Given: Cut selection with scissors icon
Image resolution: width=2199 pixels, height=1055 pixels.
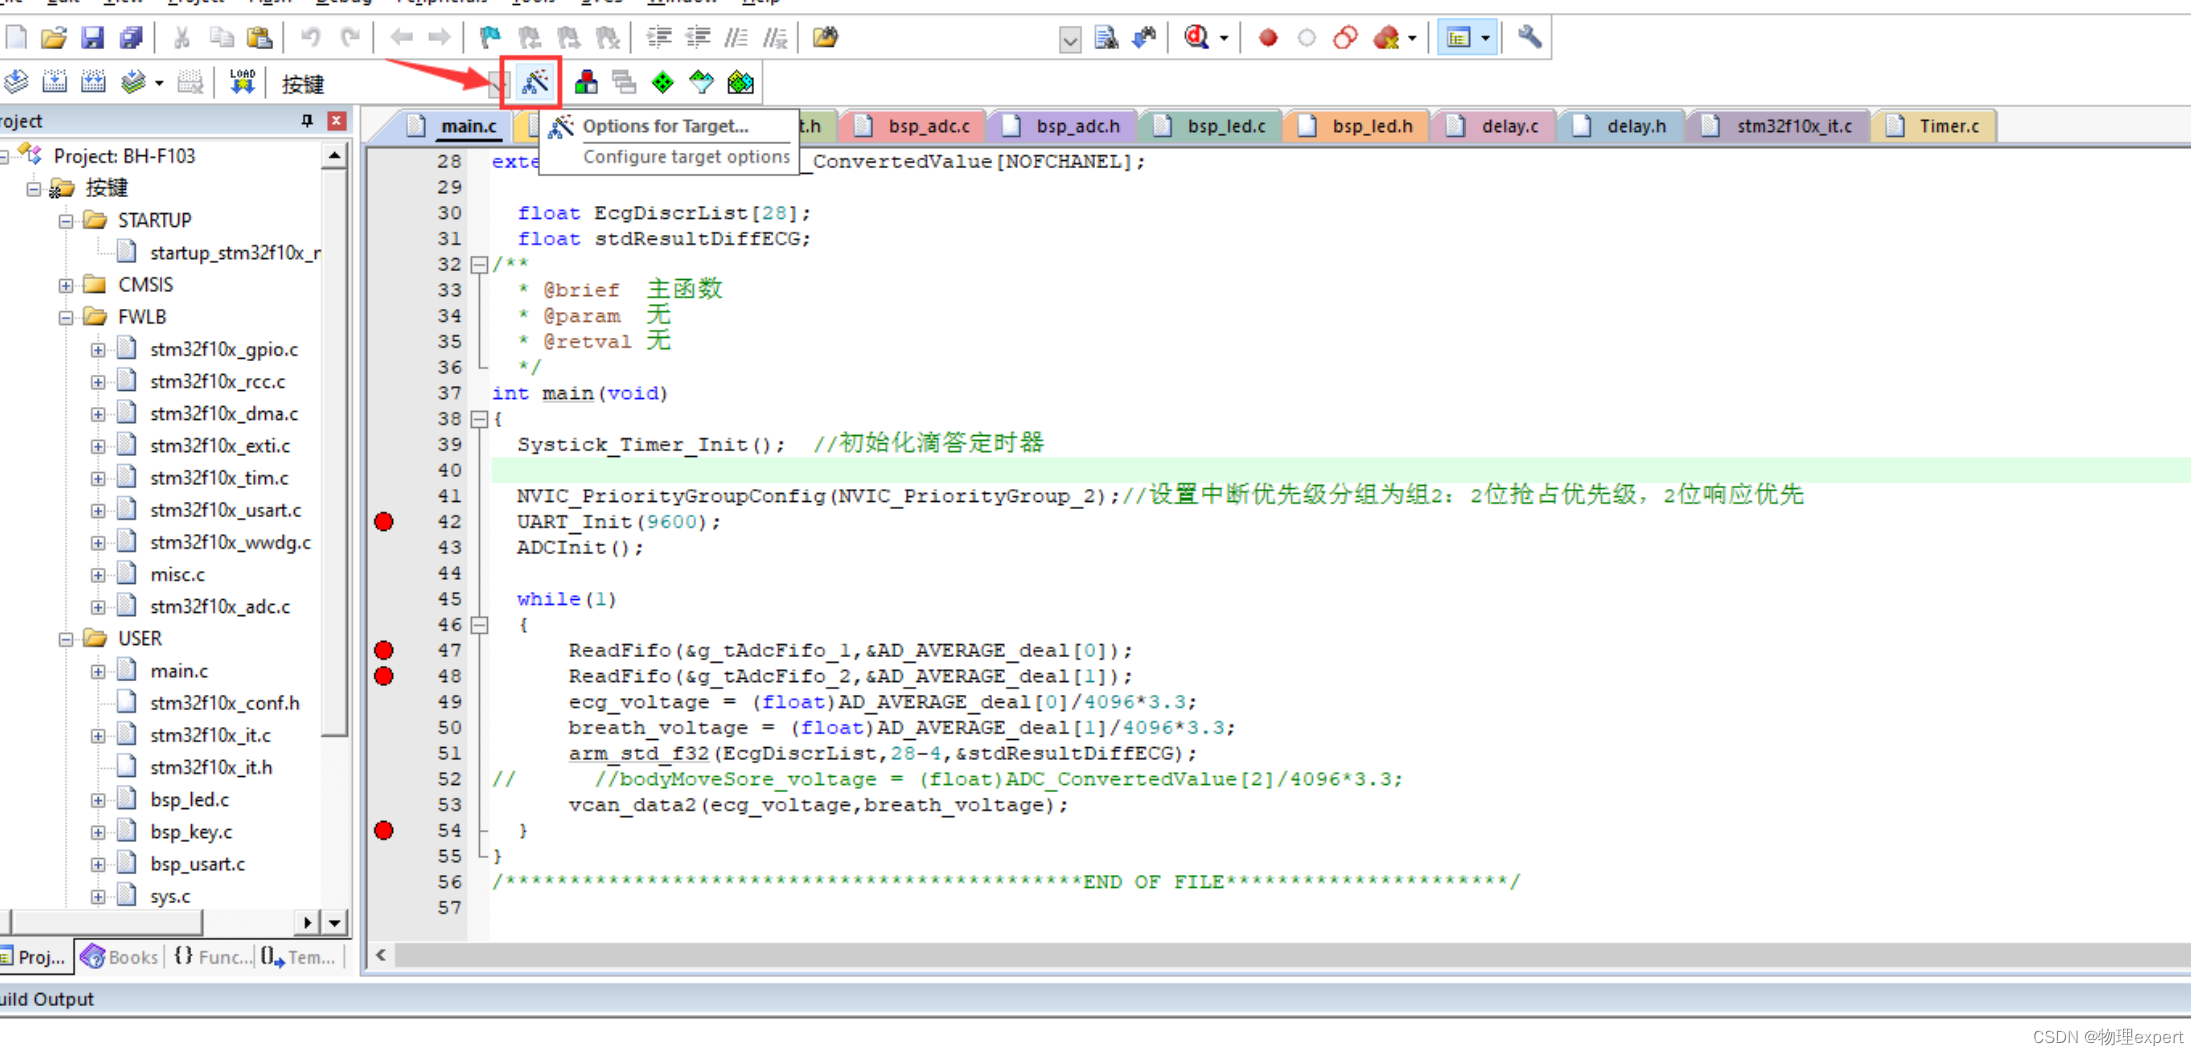Looking at the screenshot, I should coord(182,38).
